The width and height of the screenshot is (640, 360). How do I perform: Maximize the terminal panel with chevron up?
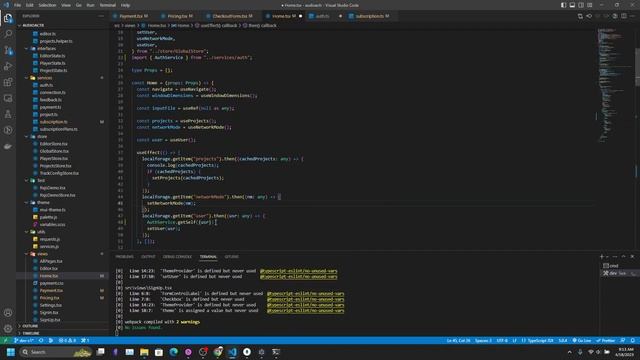click(x=623, y=256)
